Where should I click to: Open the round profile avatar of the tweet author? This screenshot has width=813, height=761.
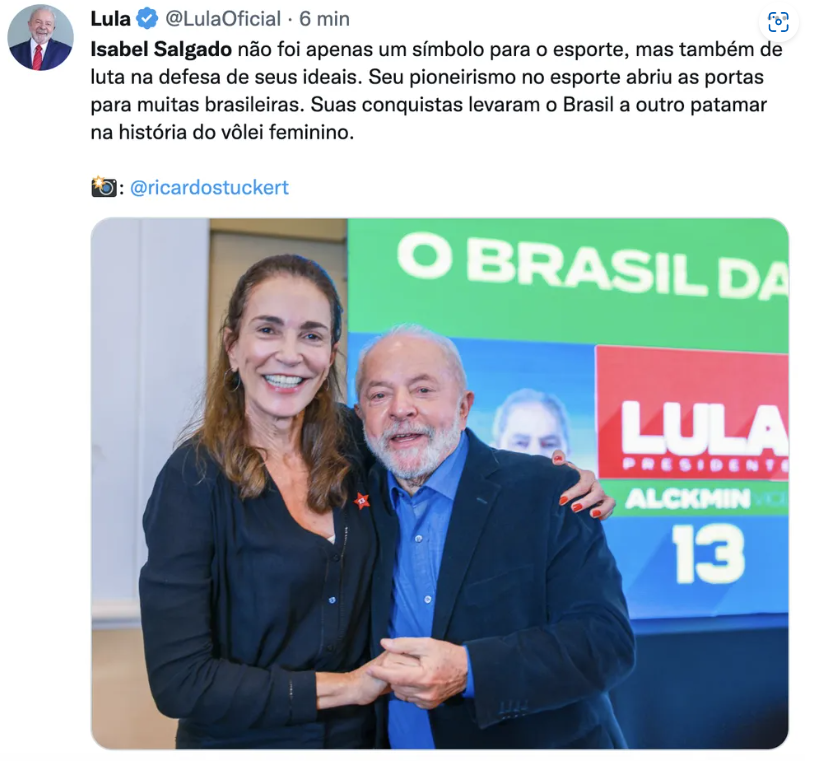[x=40, y=37]
